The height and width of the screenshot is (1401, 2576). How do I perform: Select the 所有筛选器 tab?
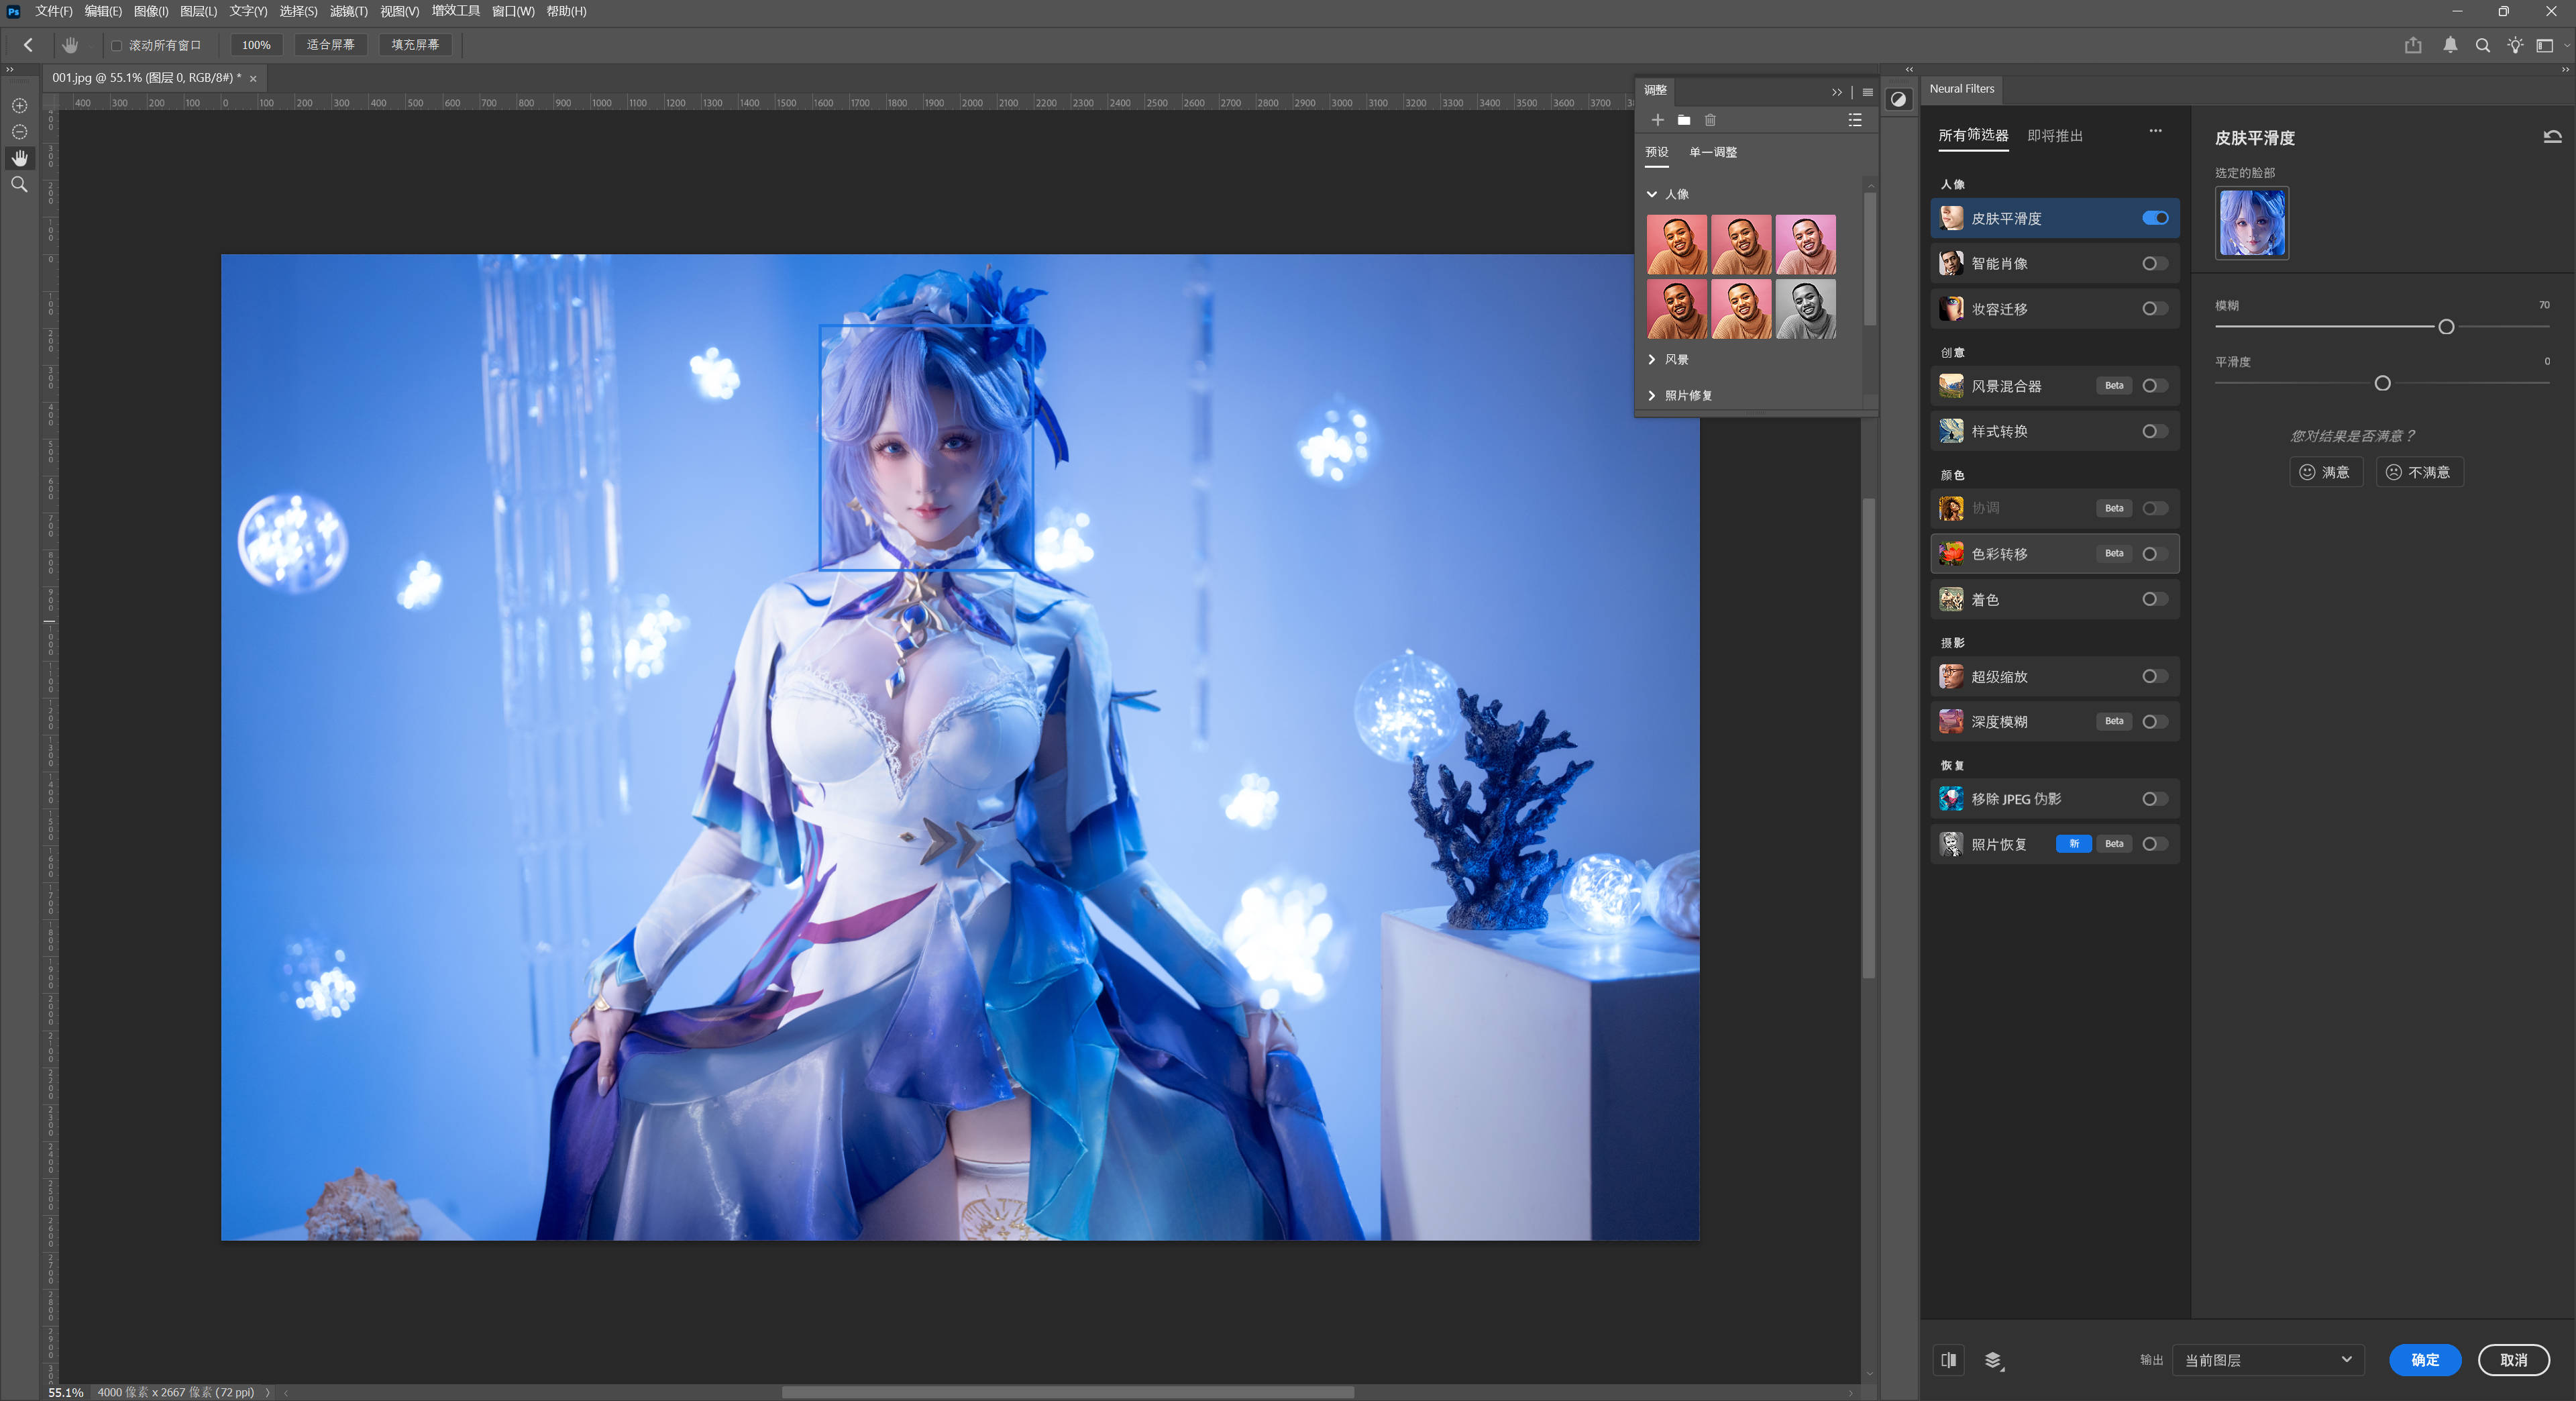coord(1972,135)
